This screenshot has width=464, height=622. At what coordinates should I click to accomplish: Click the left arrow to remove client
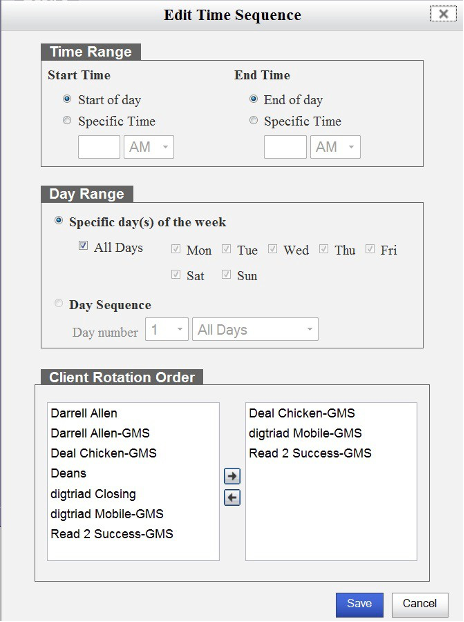click(x=232, y=497)
